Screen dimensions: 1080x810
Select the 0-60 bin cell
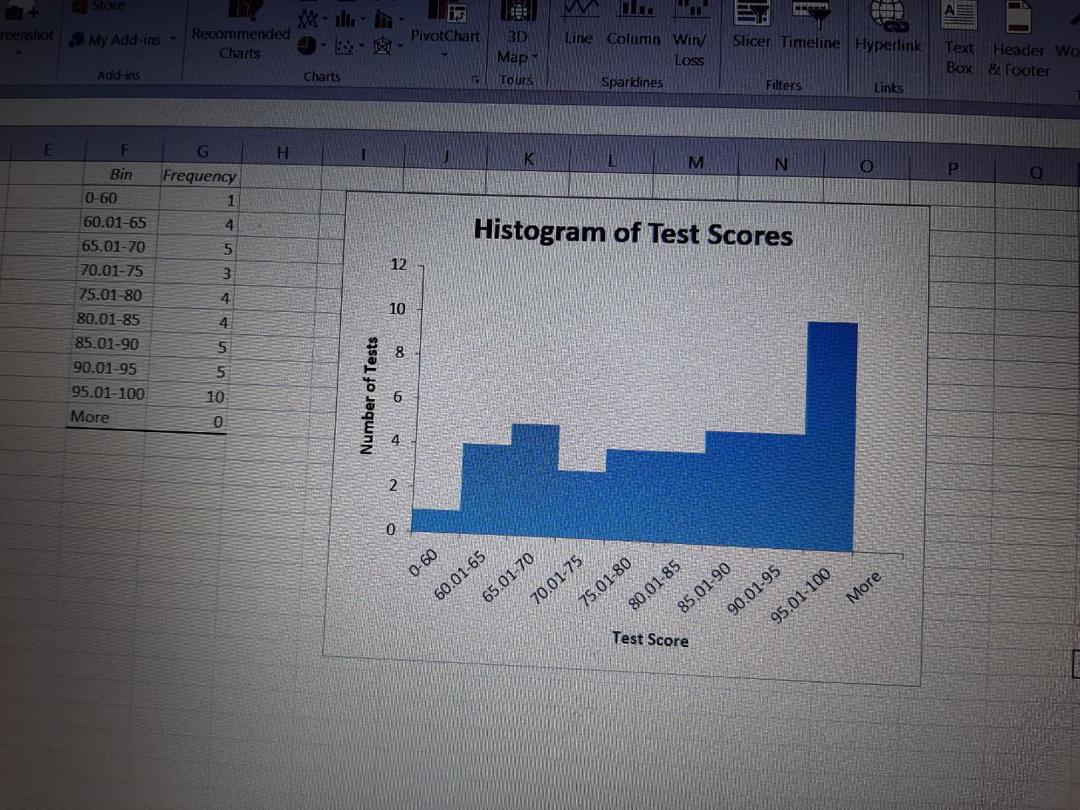[x=121, y=198]
